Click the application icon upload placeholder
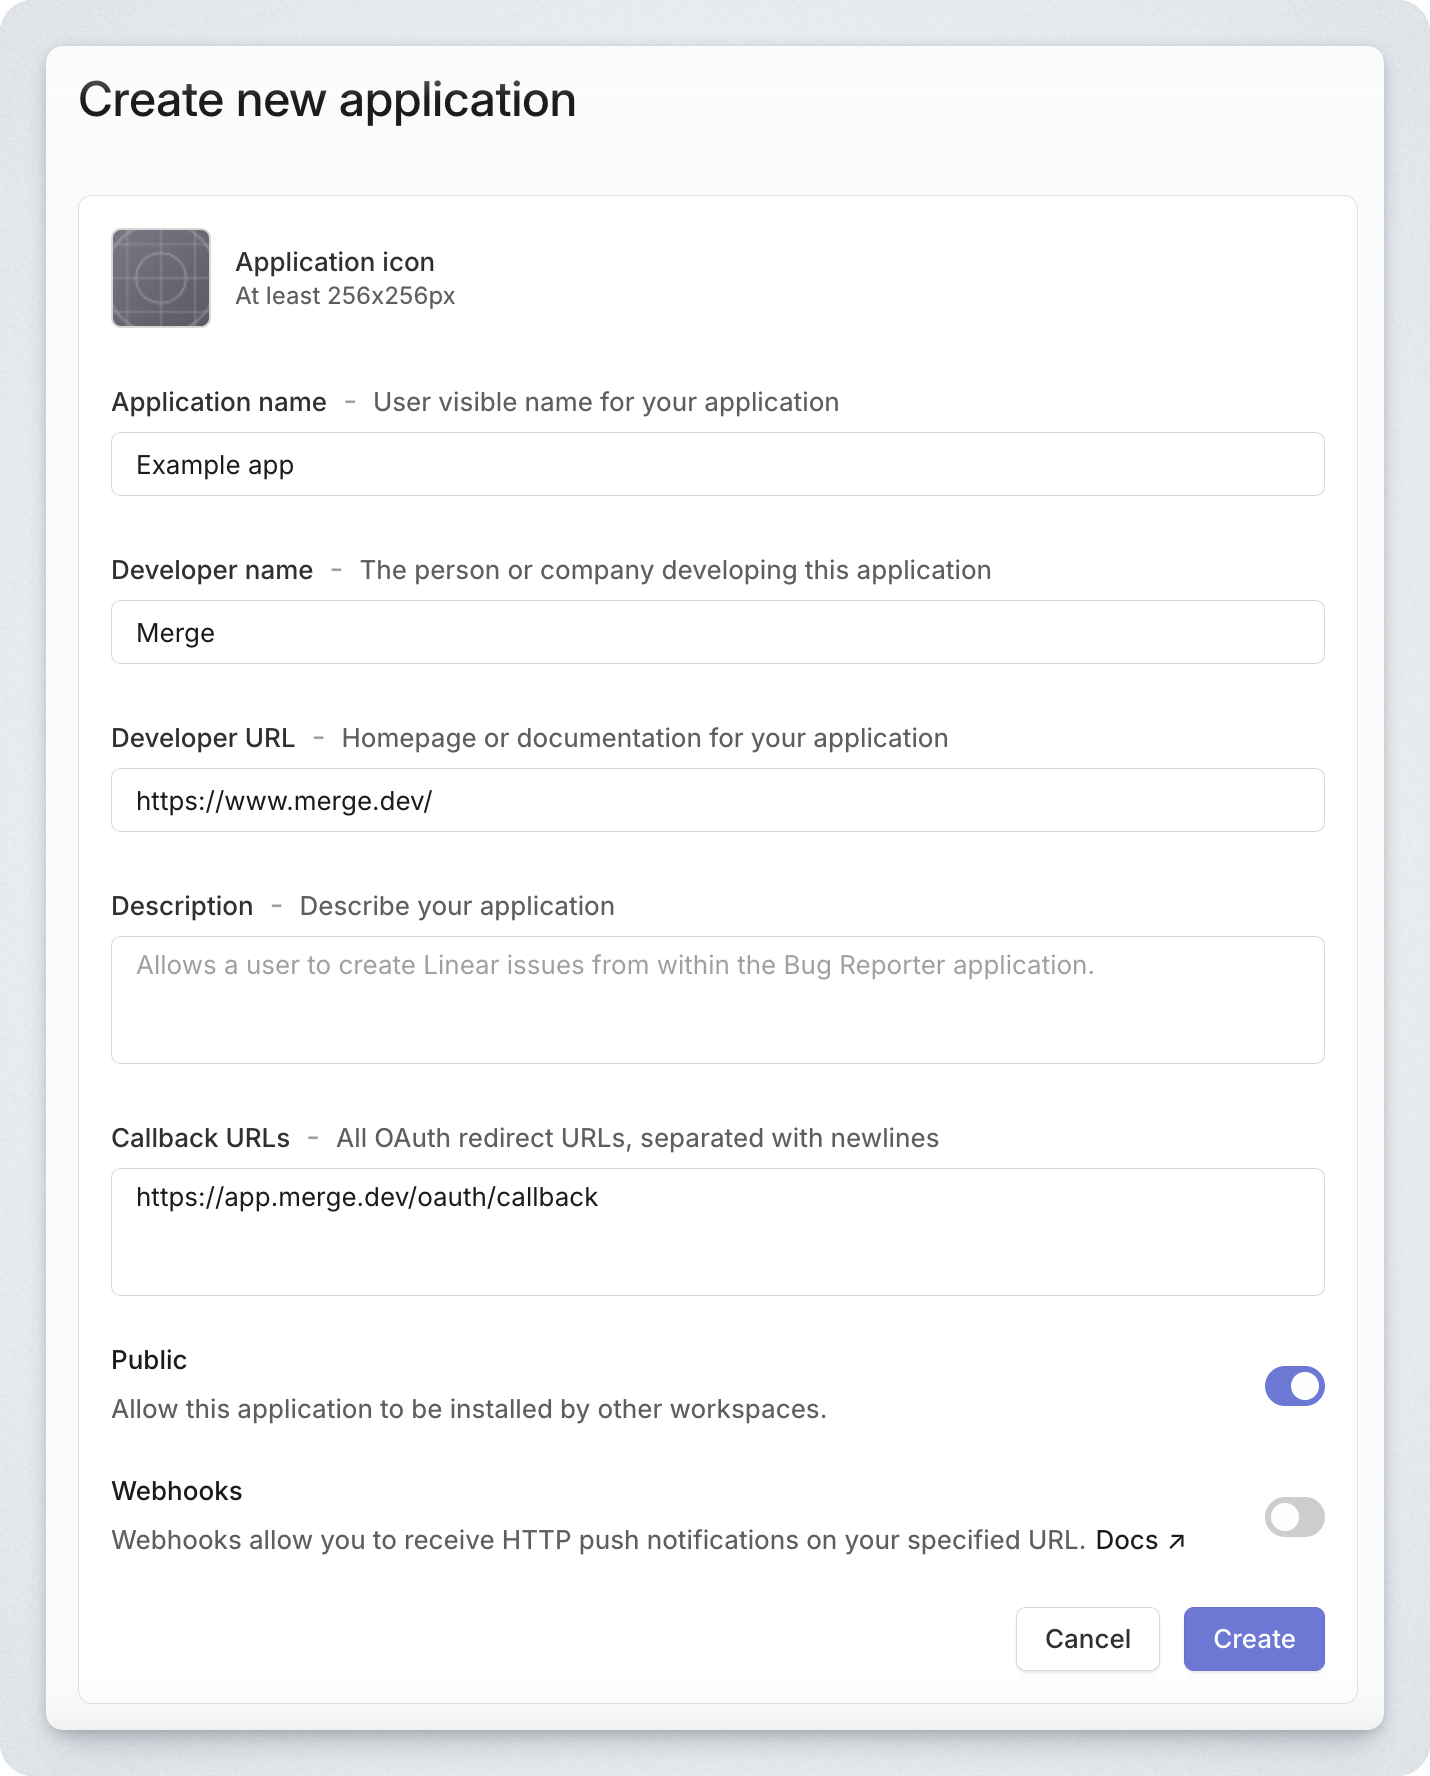This screenshot has width=1430, height=1776. point(161,278)
